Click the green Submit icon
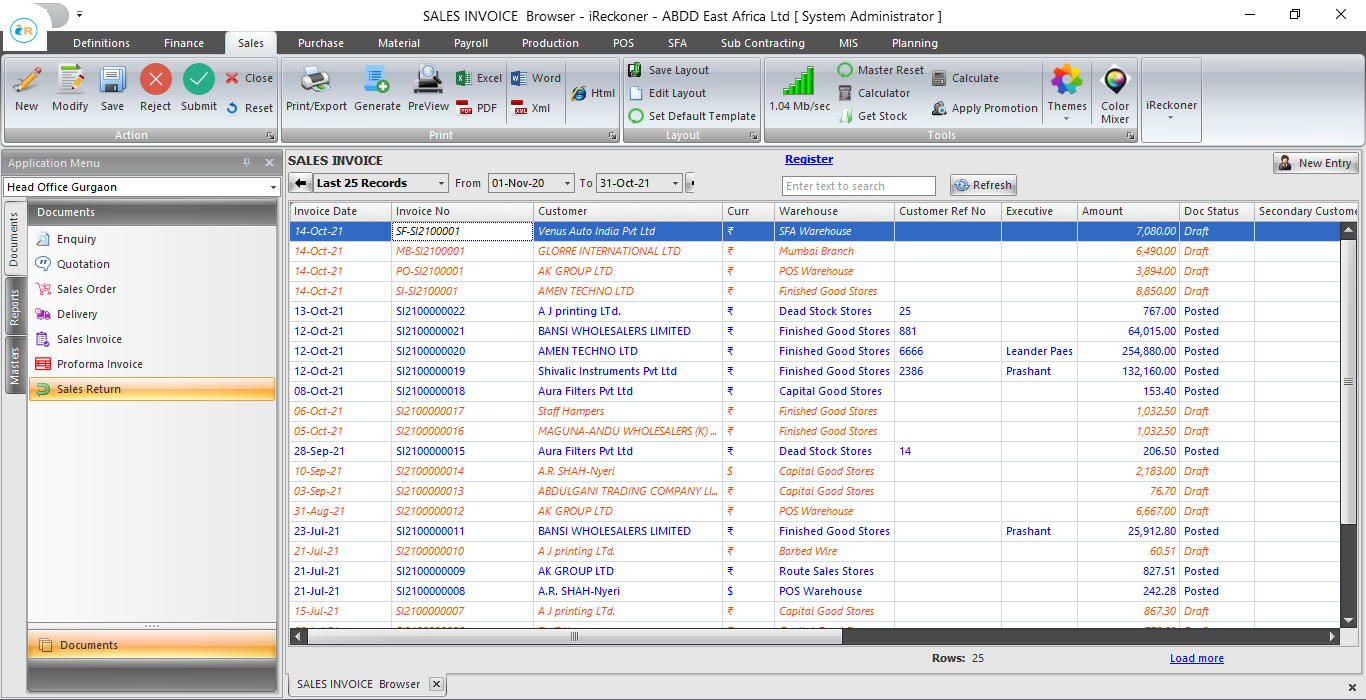The width and height of the screenshot is (1366, 700). pos(198,81)
